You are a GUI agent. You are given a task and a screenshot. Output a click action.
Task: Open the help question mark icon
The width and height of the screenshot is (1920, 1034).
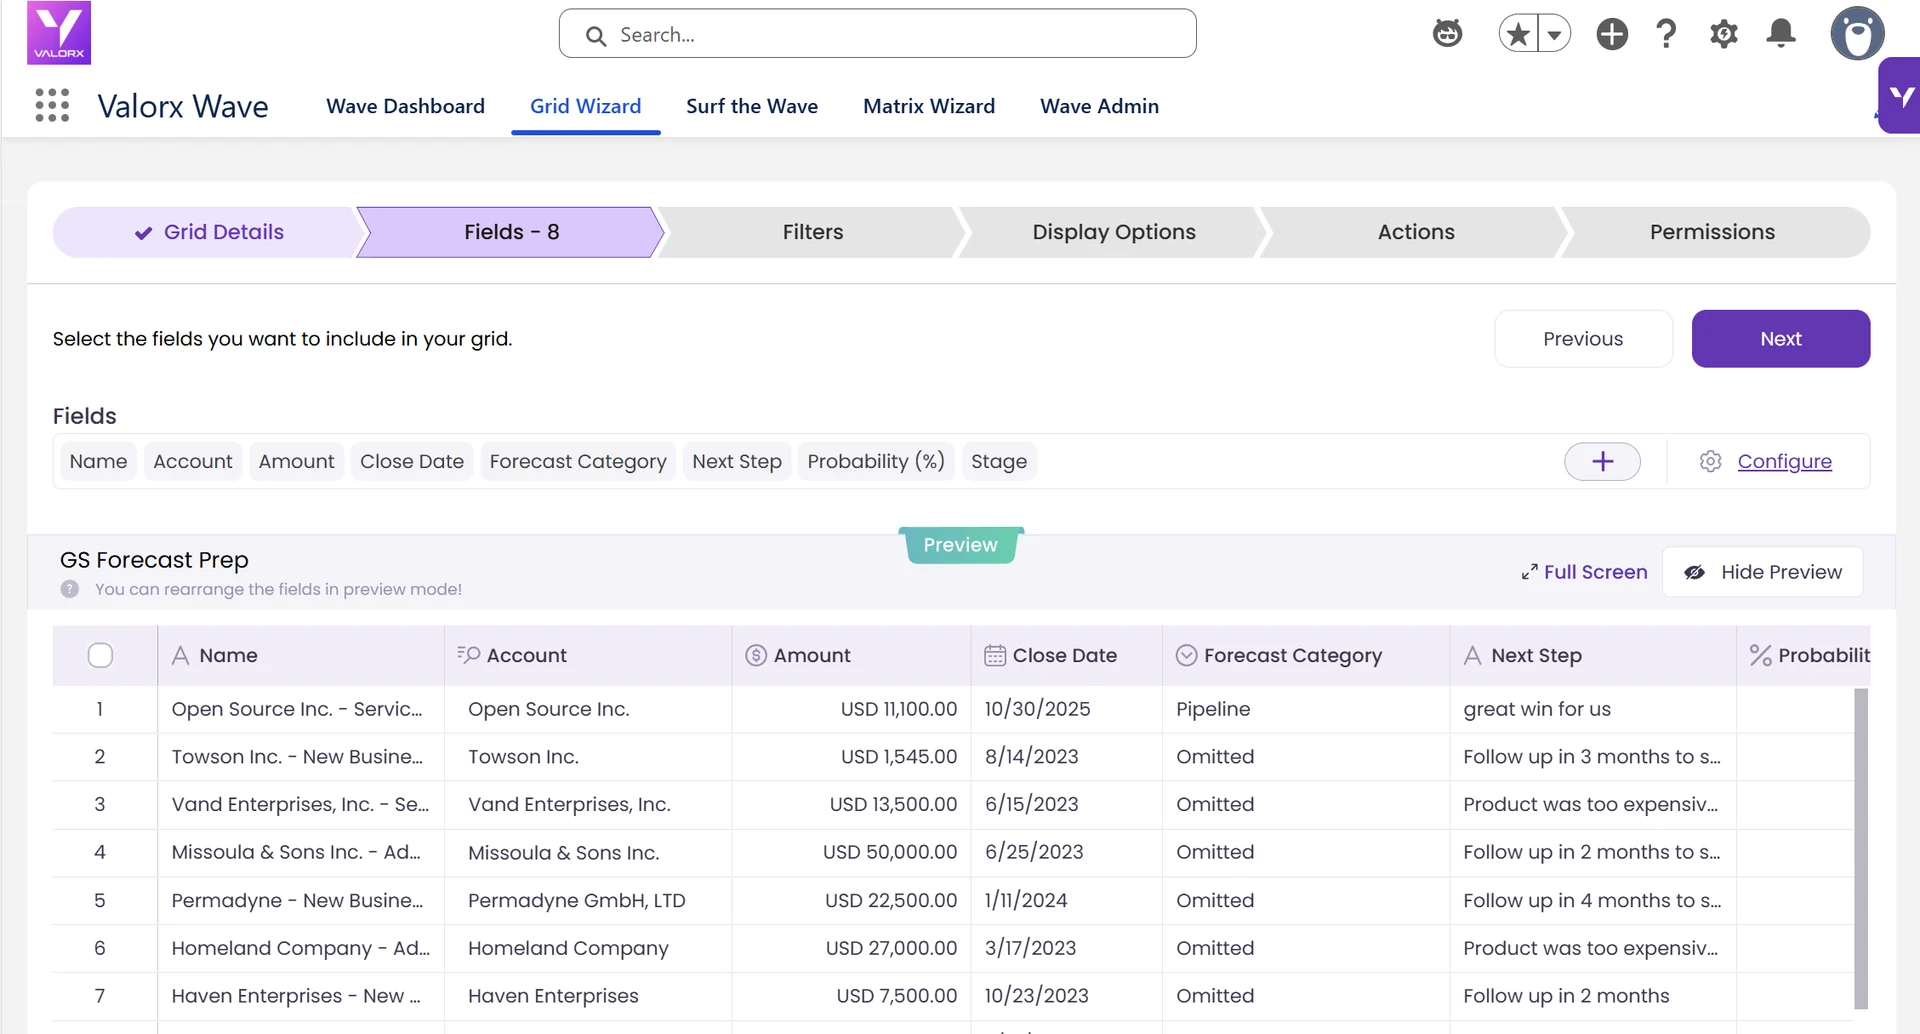pos(1666,34)
